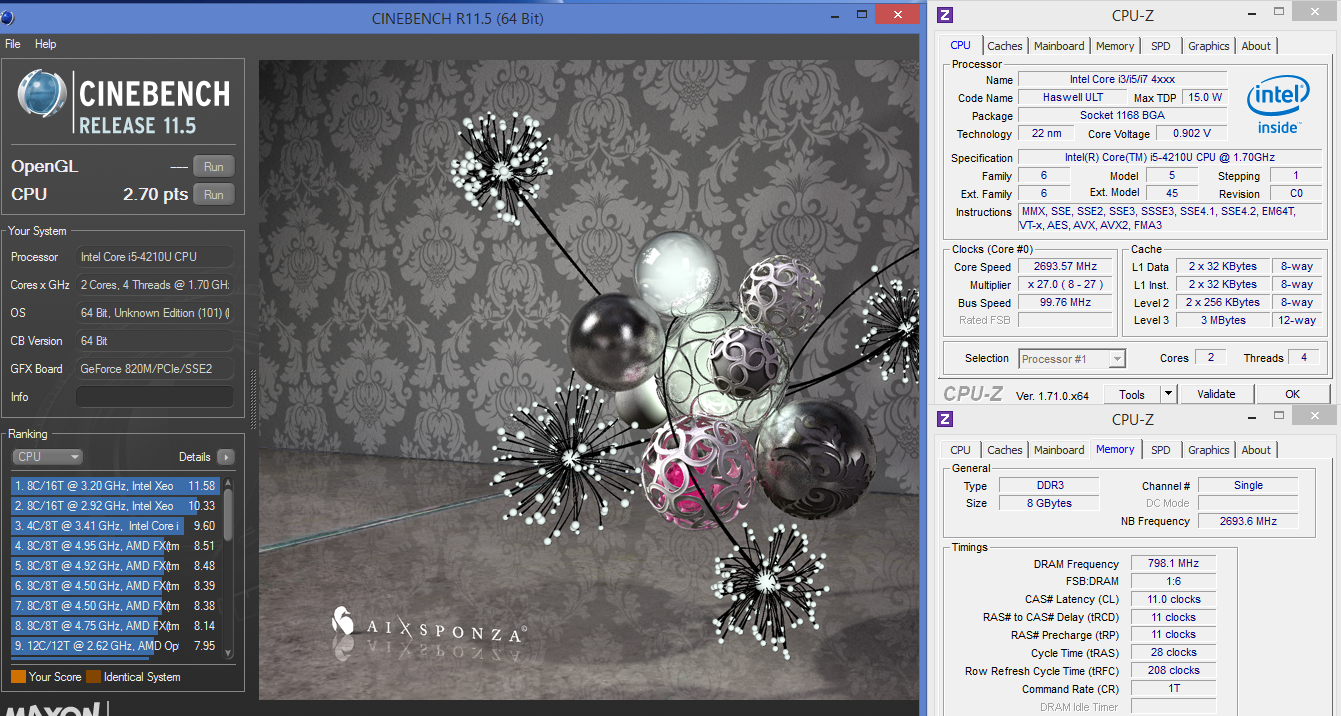Screen dimensions: 1341x716
Task: Click the Validate button in CPU-Z
Action: 1216,394
